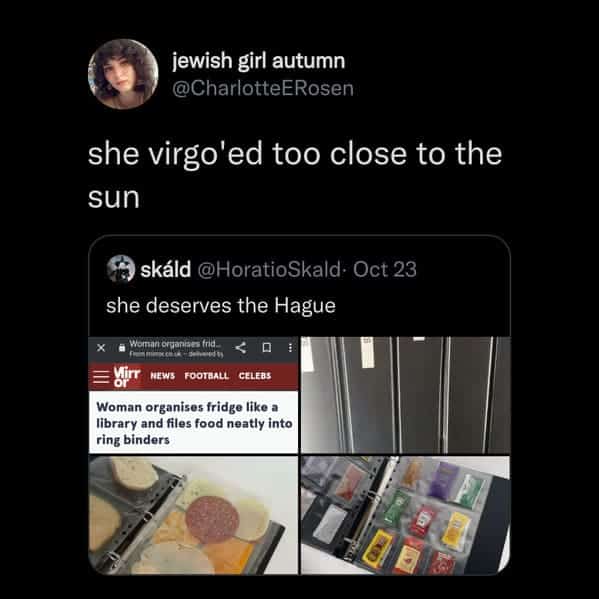
Task: Click the Mirror logo
Action: coord(127,377)
